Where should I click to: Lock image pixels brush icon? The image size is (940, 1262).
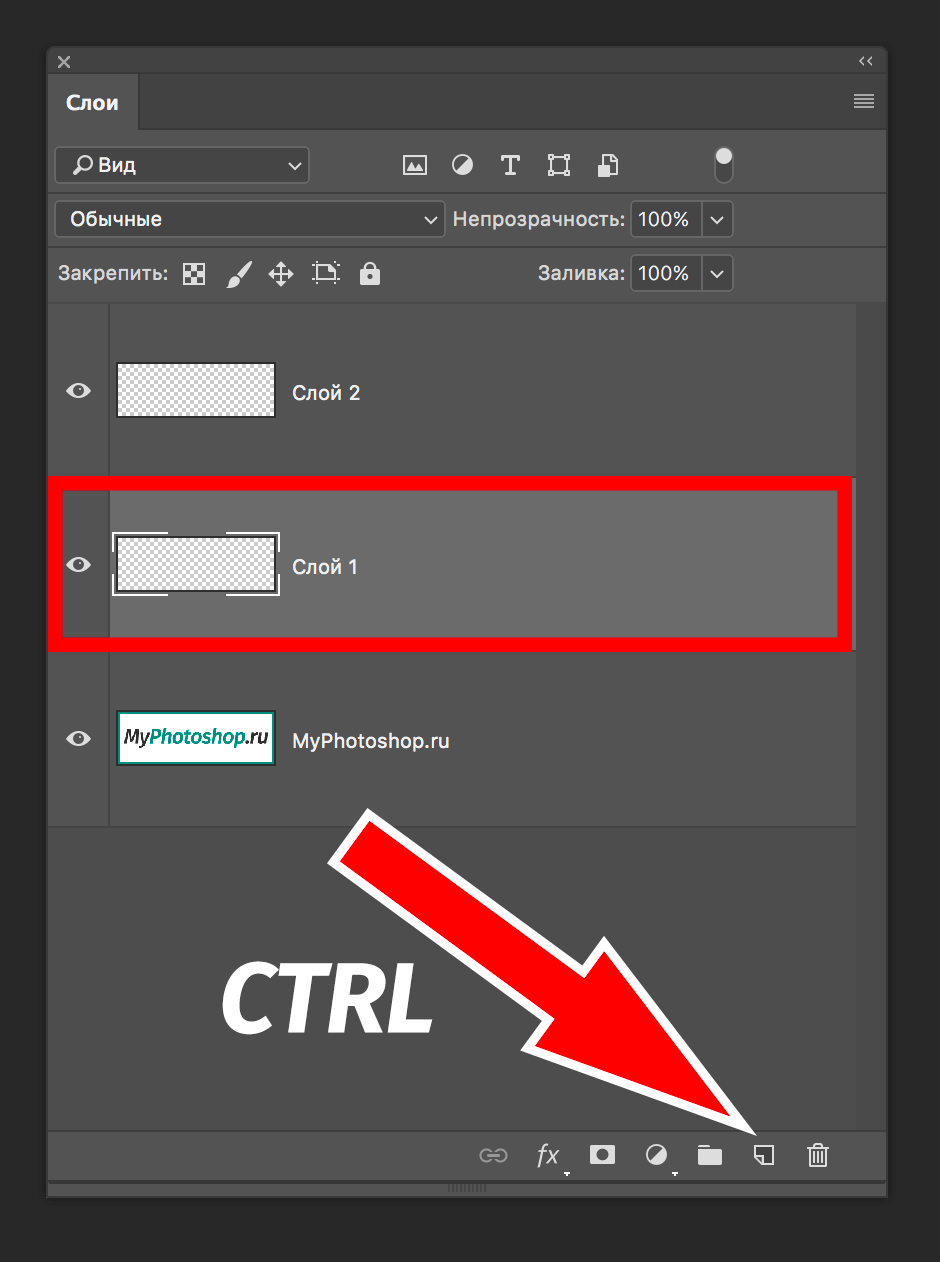tap(238, 274)
